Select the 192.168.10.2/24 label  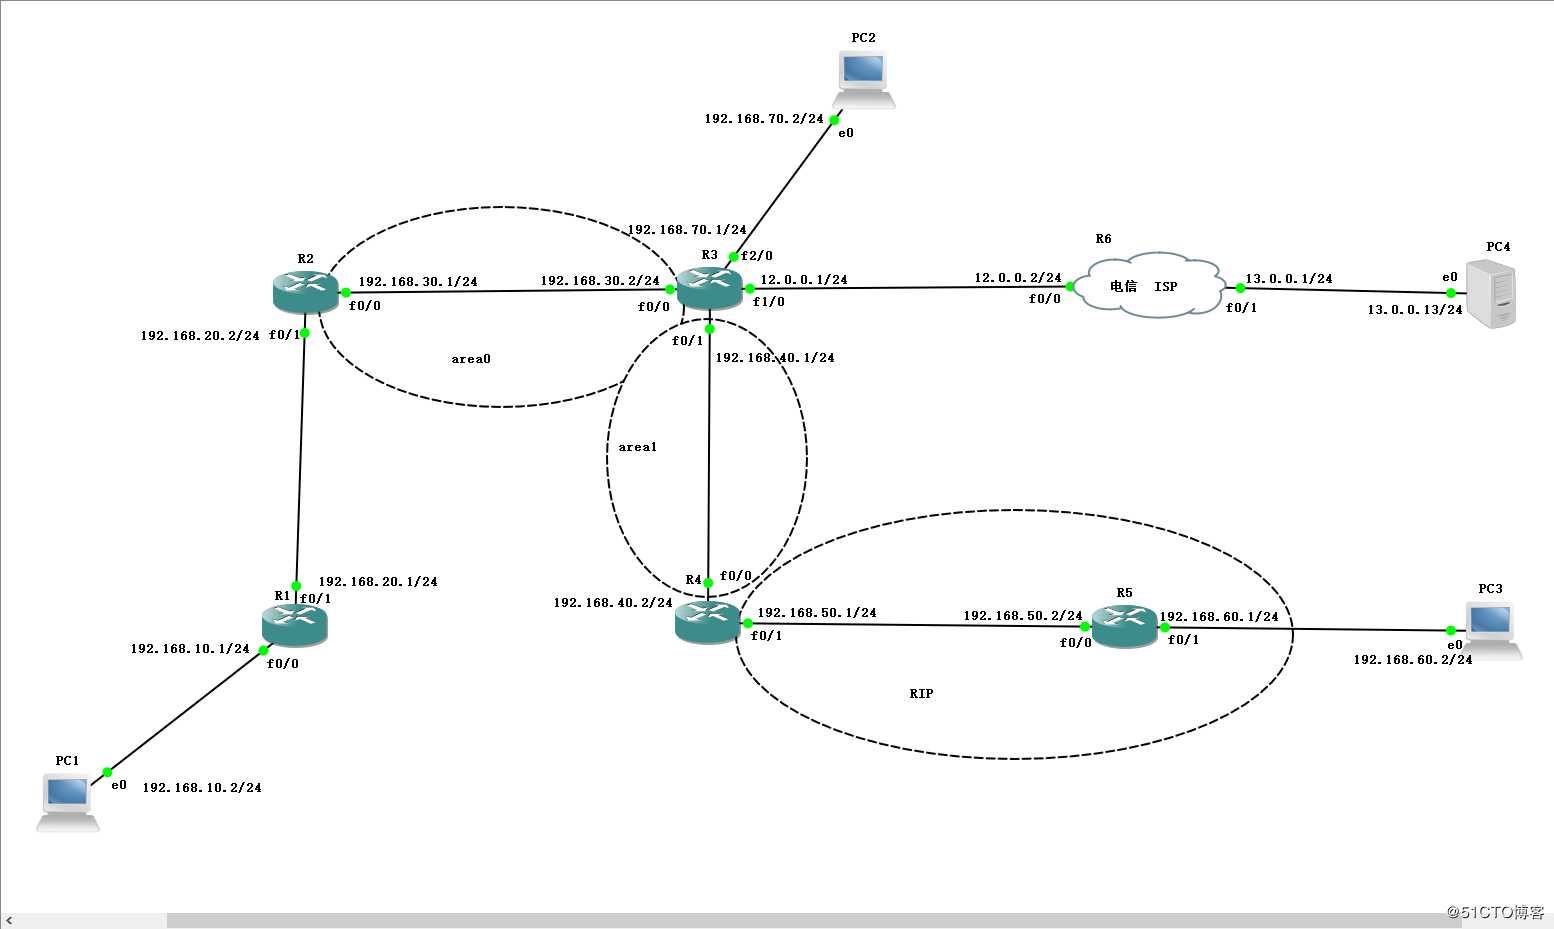coord(202,788)
